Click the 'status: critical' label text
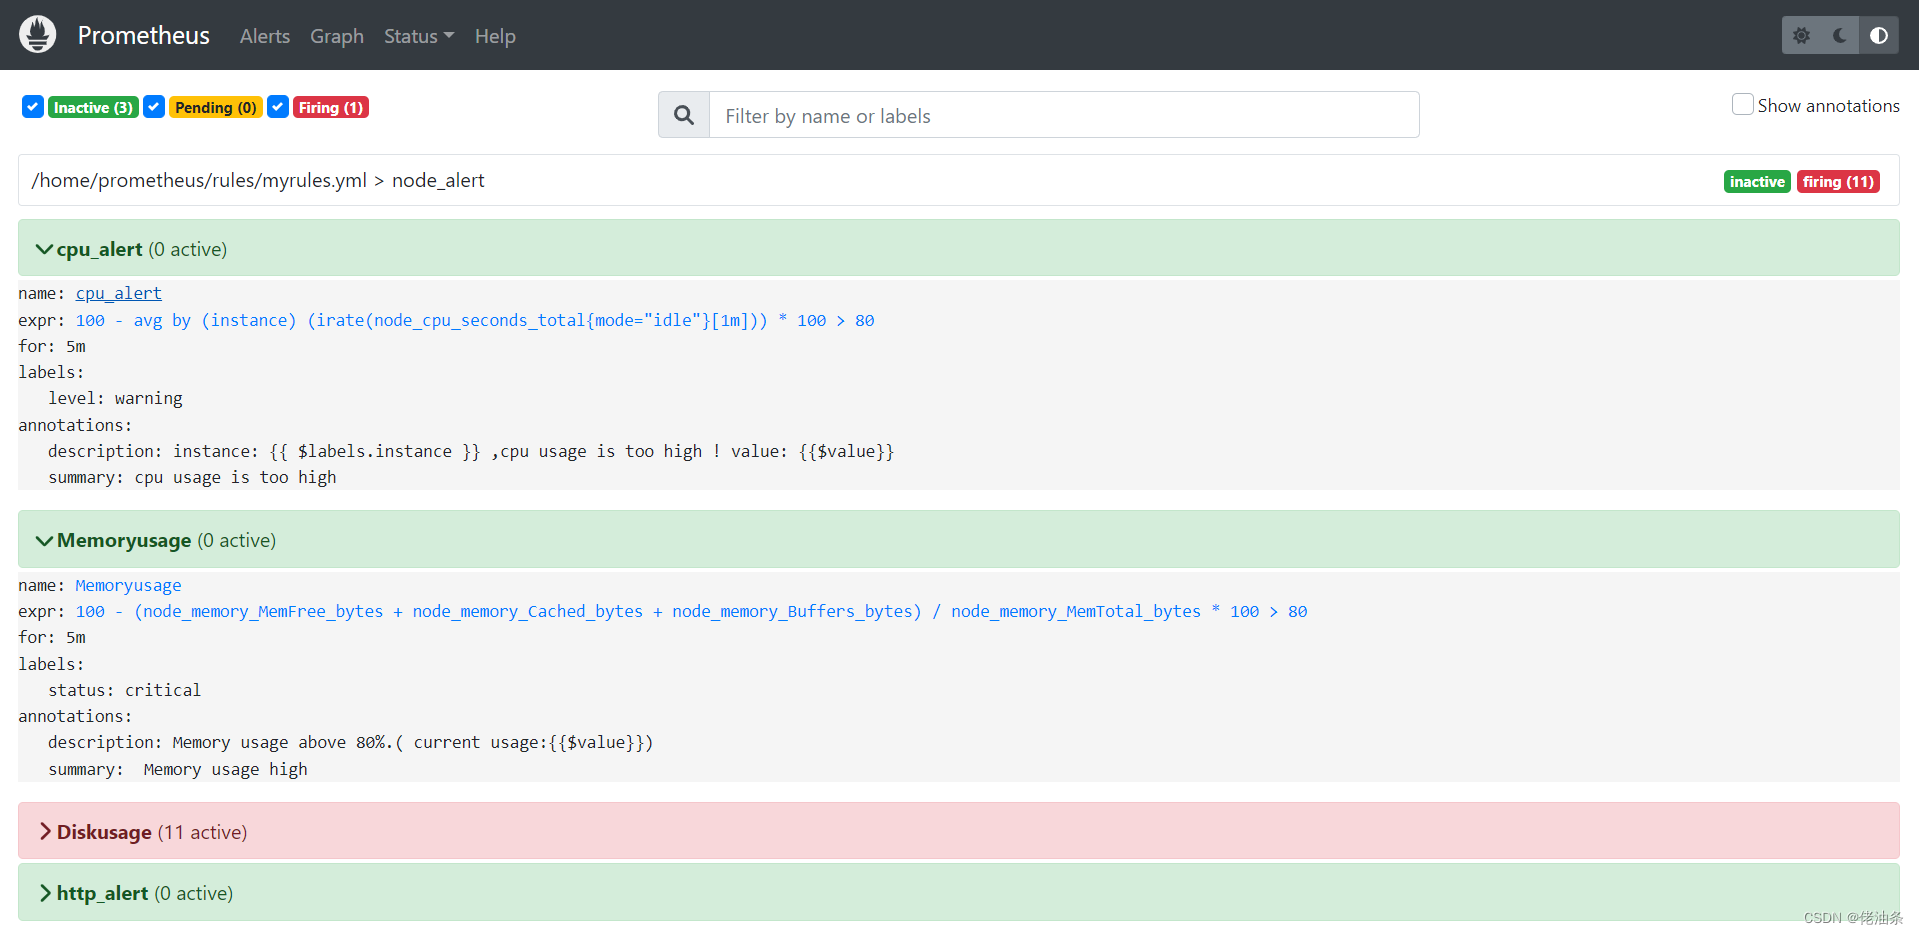 124,690
